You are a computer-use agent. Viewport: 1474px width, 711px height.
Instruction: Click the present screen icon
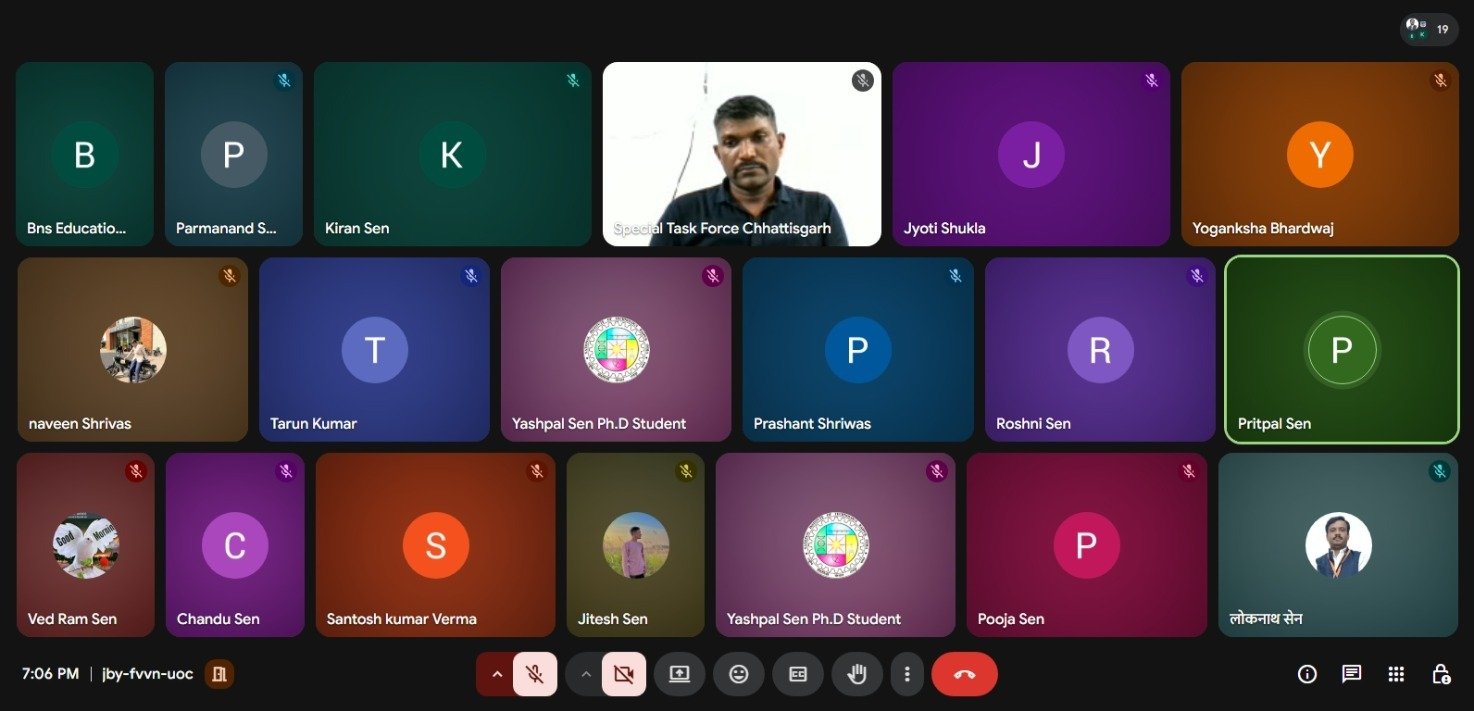pos(680,674)
